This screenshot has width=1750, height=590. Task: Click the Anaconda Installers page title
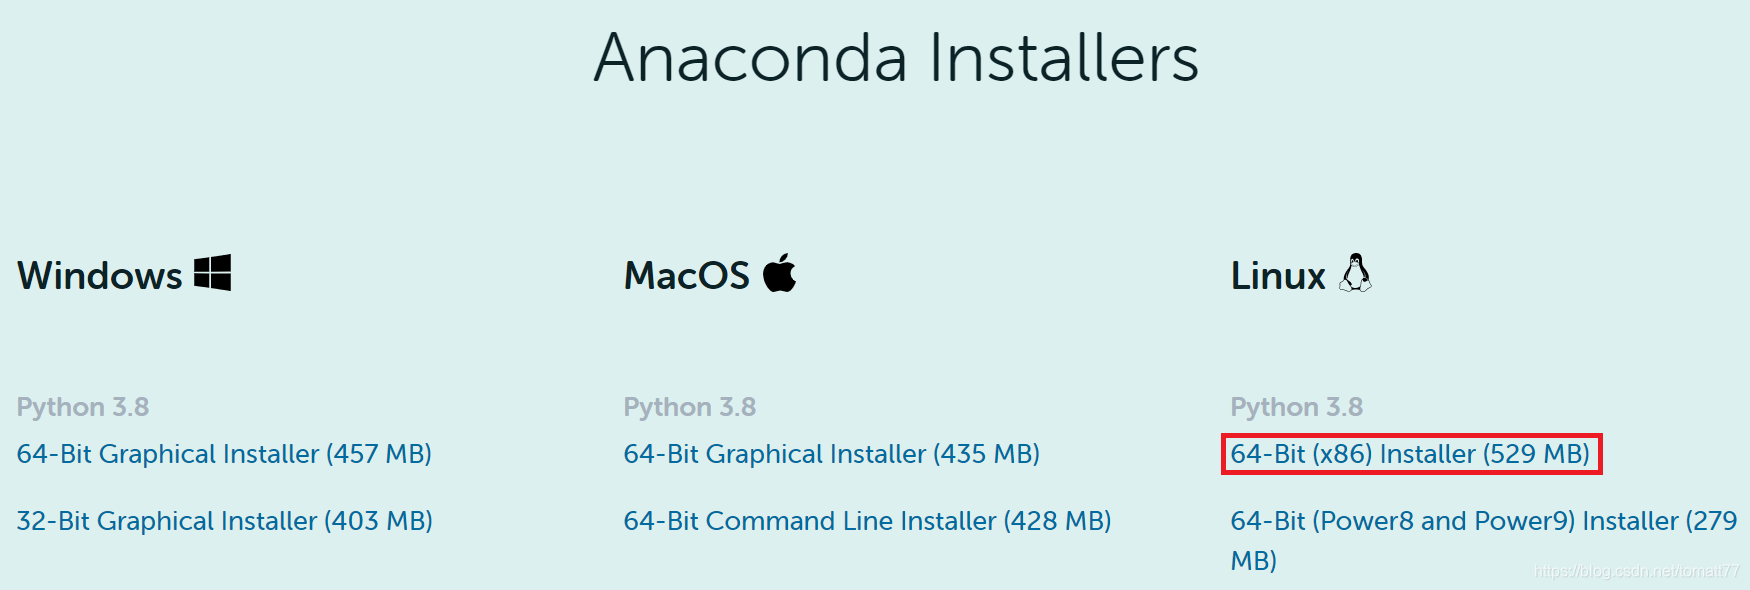896,59
